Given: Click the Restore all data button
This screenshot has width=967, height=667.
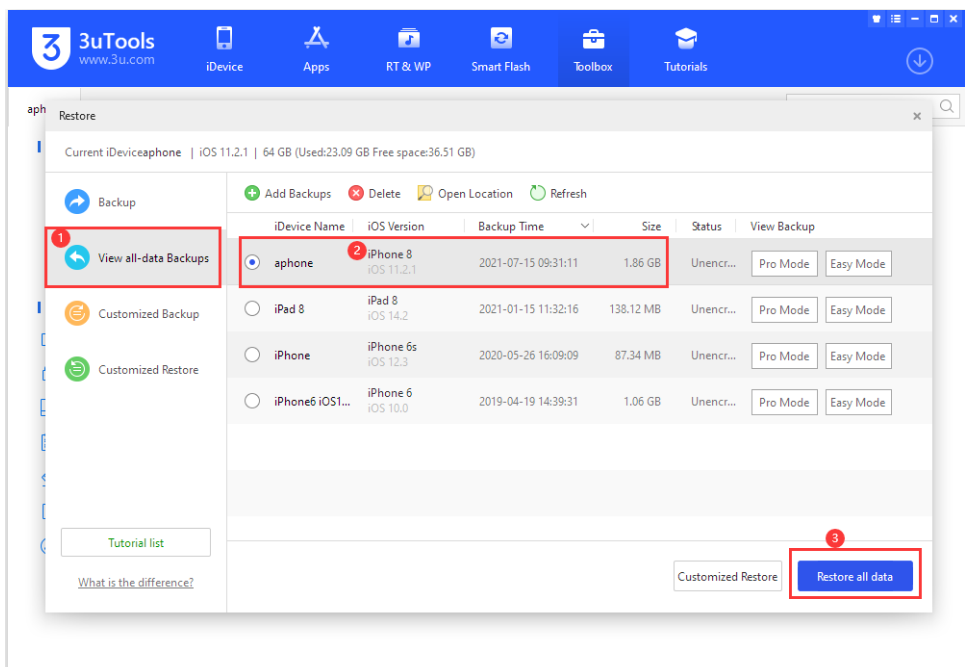Looking at the screenshot, I should pyautogui.click(x=855, y=575).
